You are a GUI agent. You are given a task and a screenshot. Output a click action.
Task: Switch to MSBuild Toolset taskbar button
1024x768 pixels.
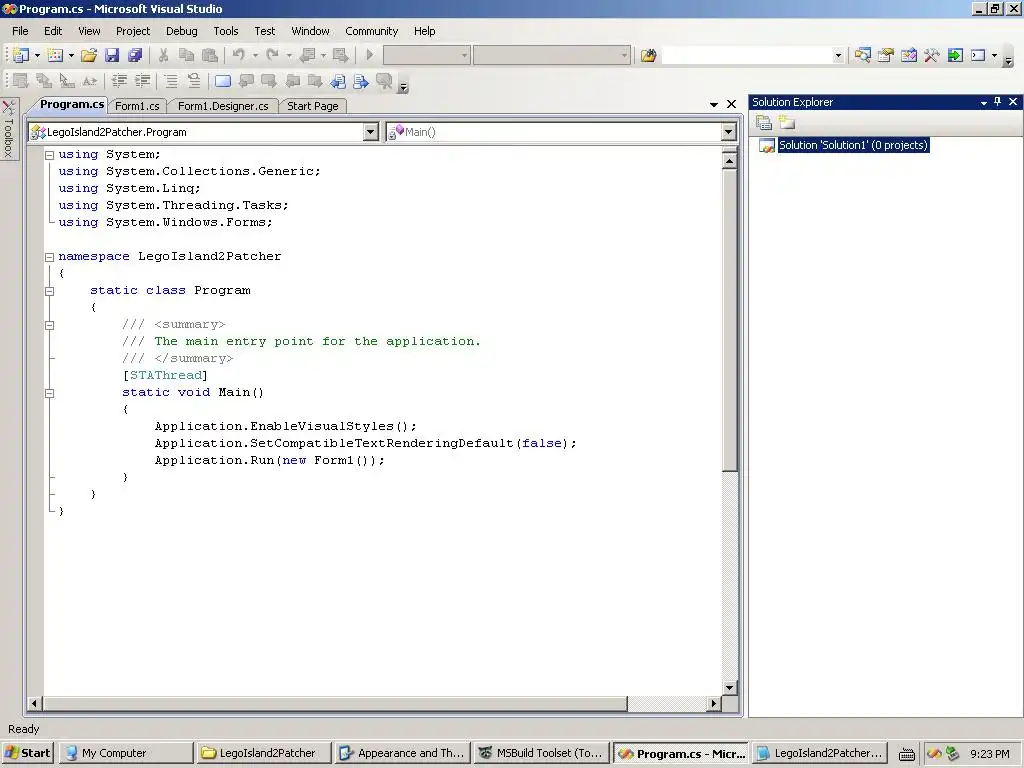coord(540,753)
